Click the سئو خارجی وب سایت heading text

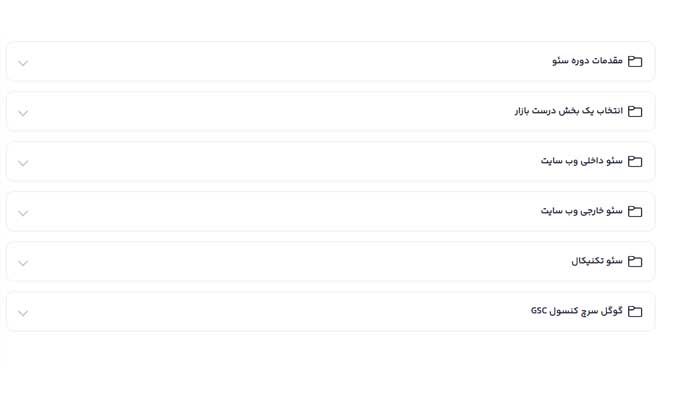[581, 211]
